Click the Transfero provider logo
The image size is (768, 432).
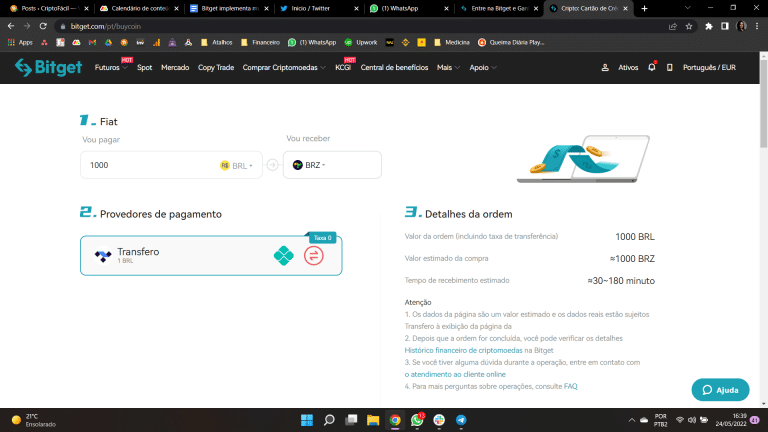coord(103,255)
